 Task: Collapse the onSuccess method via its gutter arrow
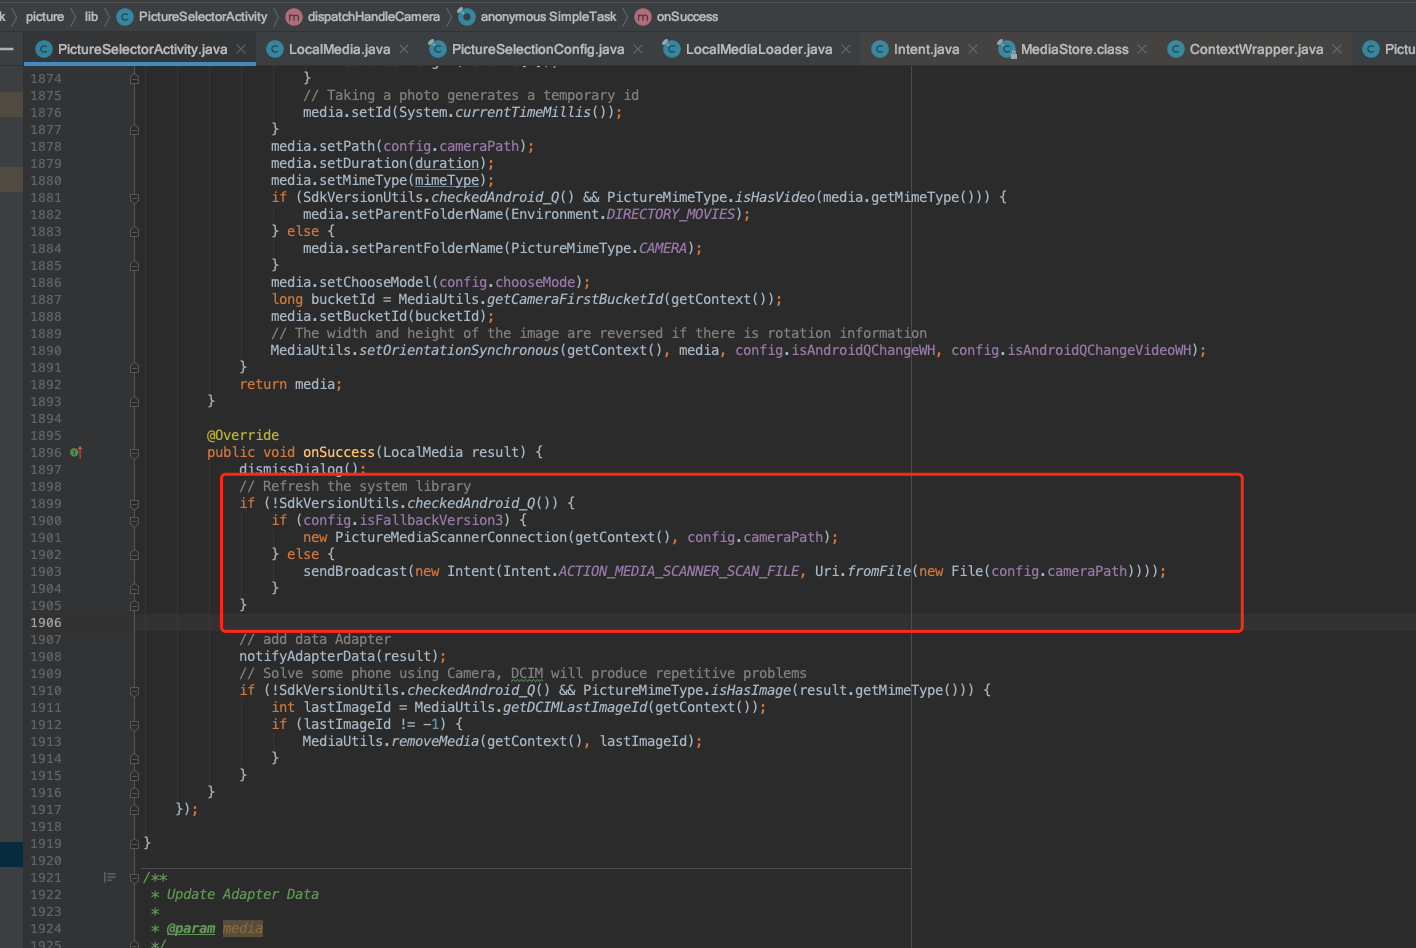click(133, 452)
